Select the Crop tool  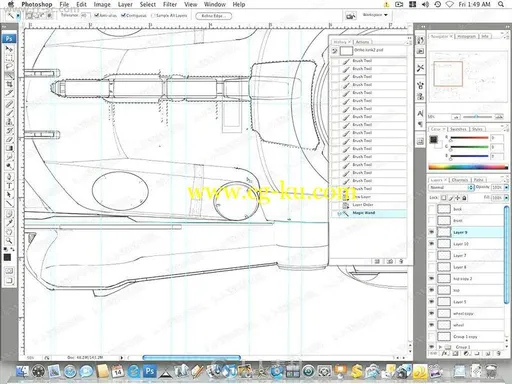point(9,84)
